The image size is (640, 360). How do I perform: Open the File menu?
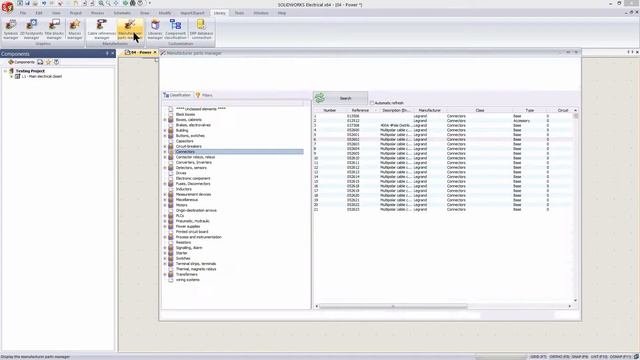(x=23, y=13)
